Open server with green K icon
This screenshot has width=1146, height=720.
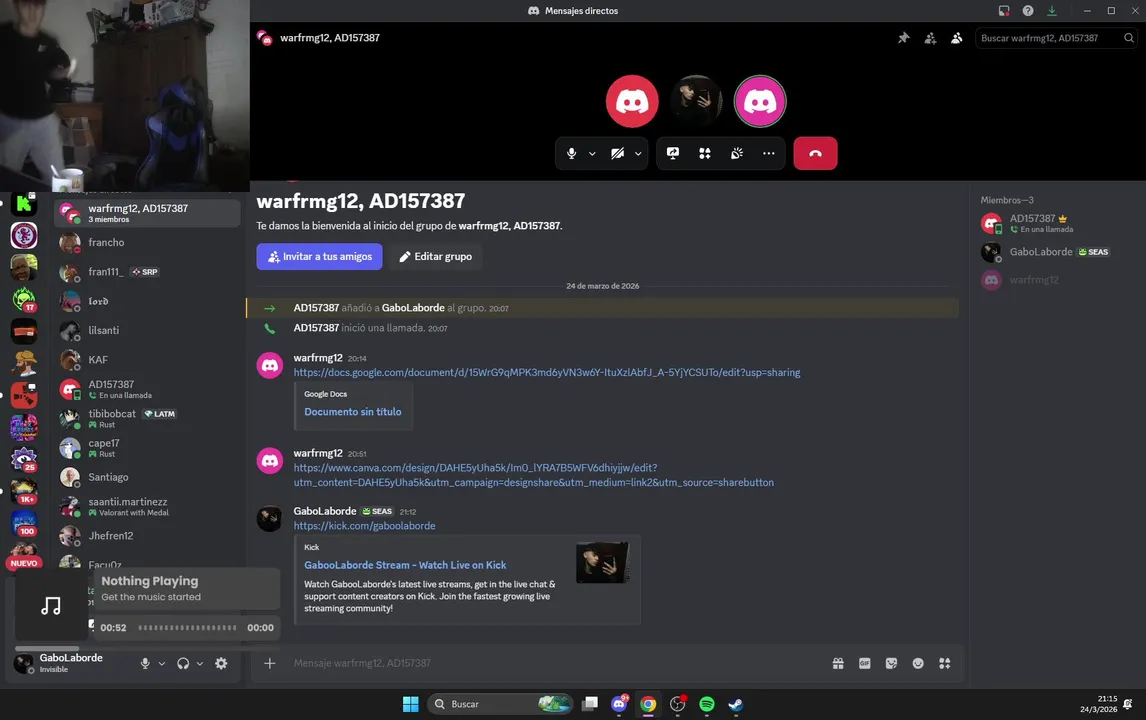[x=24, y=204]
